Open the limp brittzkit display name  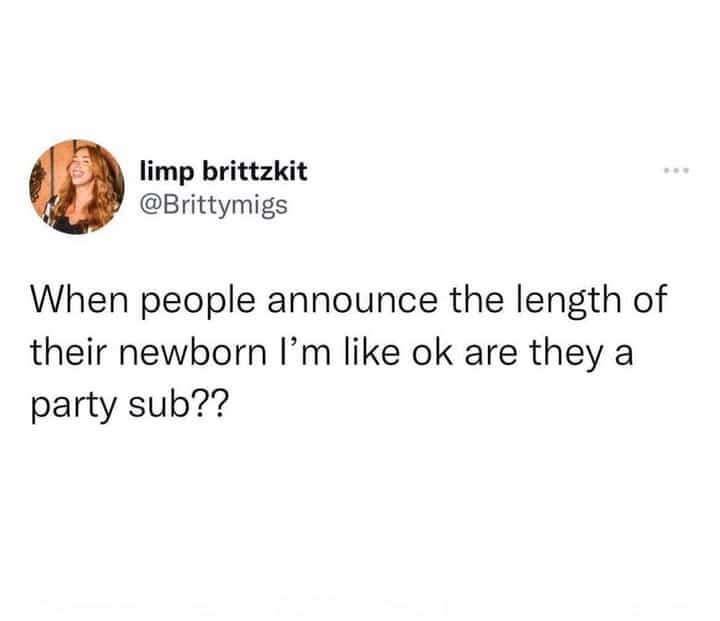224,172
